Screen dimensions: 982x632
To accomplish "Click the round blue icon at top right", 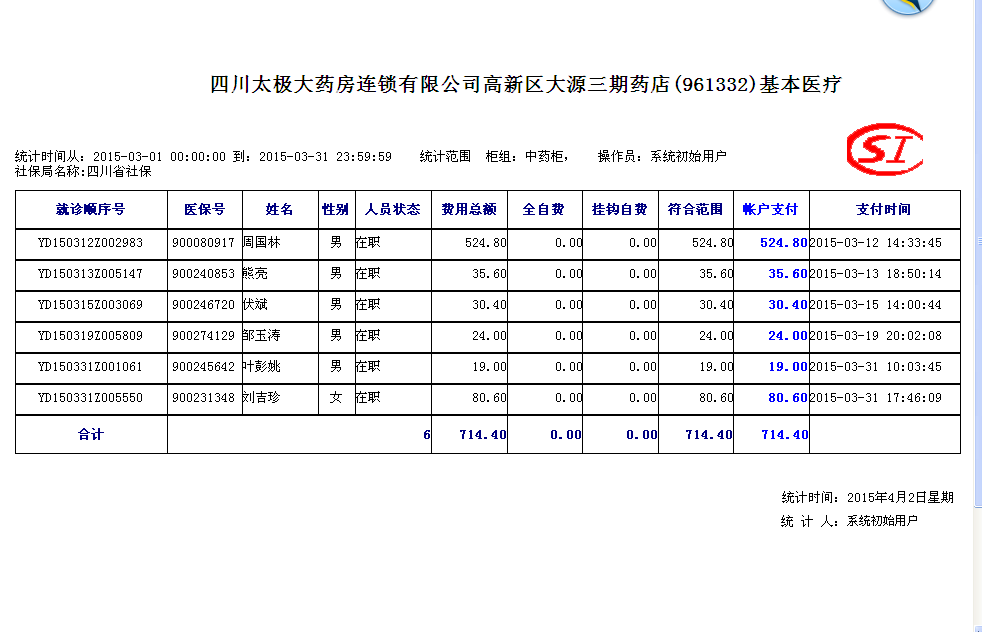I will coord(907,6).
